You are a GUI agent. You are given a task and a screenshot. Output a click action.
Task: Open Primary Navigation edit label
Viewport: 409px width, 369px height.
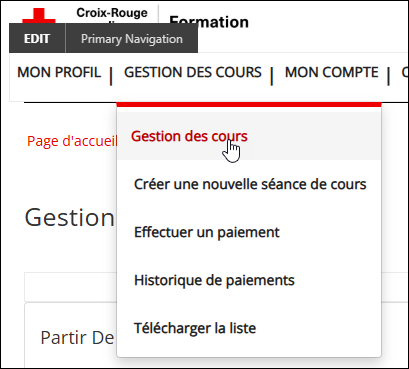132,39
